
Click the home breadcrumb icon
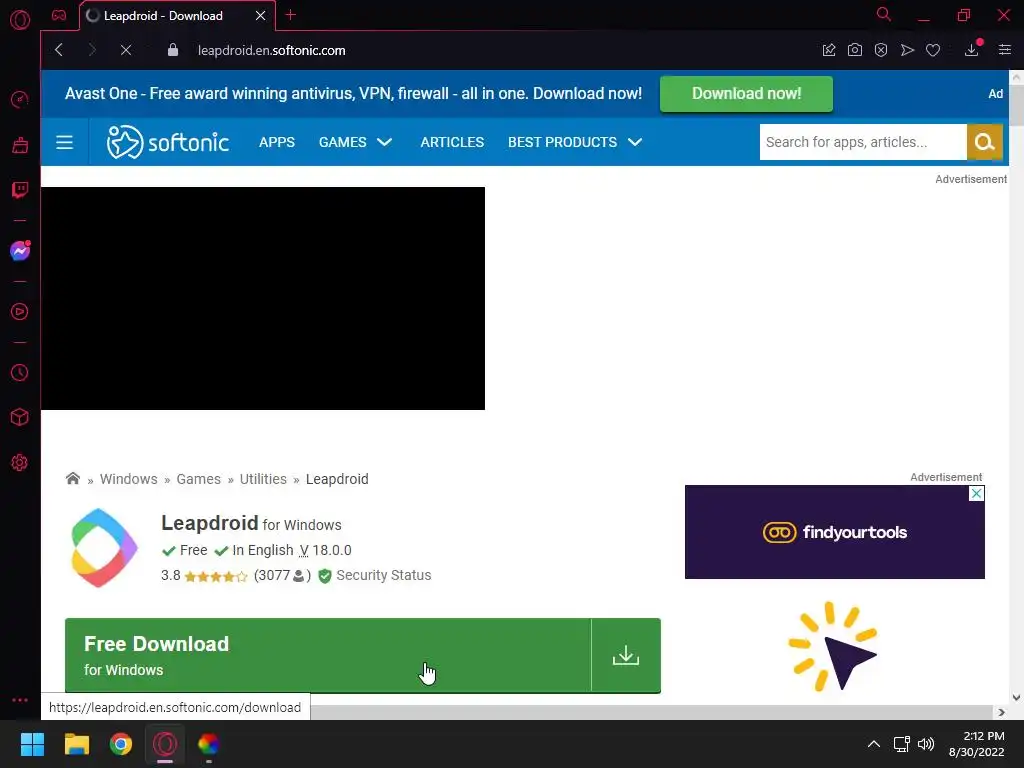click(72, 479)
